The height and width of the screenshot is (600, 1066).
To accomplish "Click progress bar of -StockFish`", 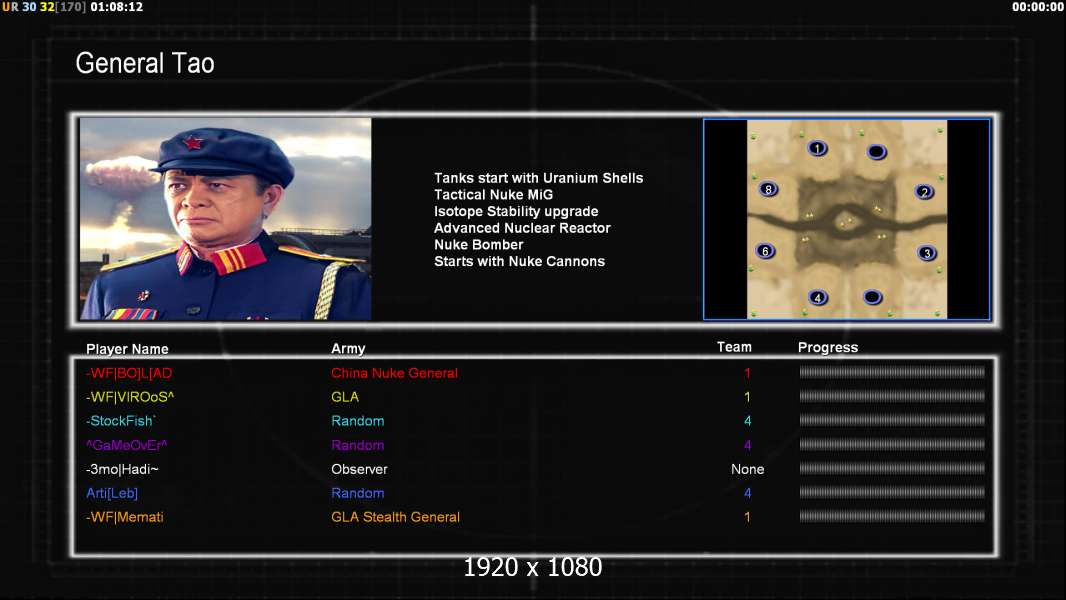I will tap(892, 420).
